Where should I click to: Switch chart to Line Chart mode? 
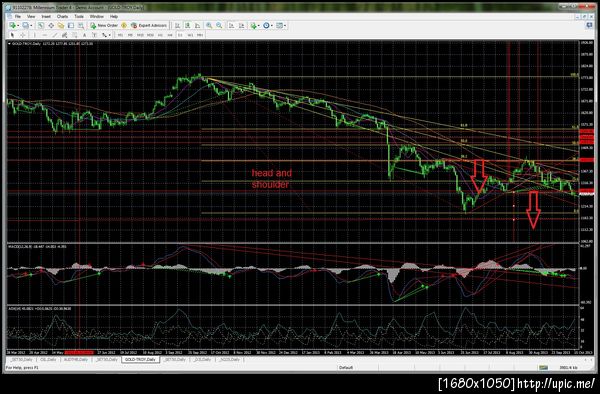click(197, 25)
